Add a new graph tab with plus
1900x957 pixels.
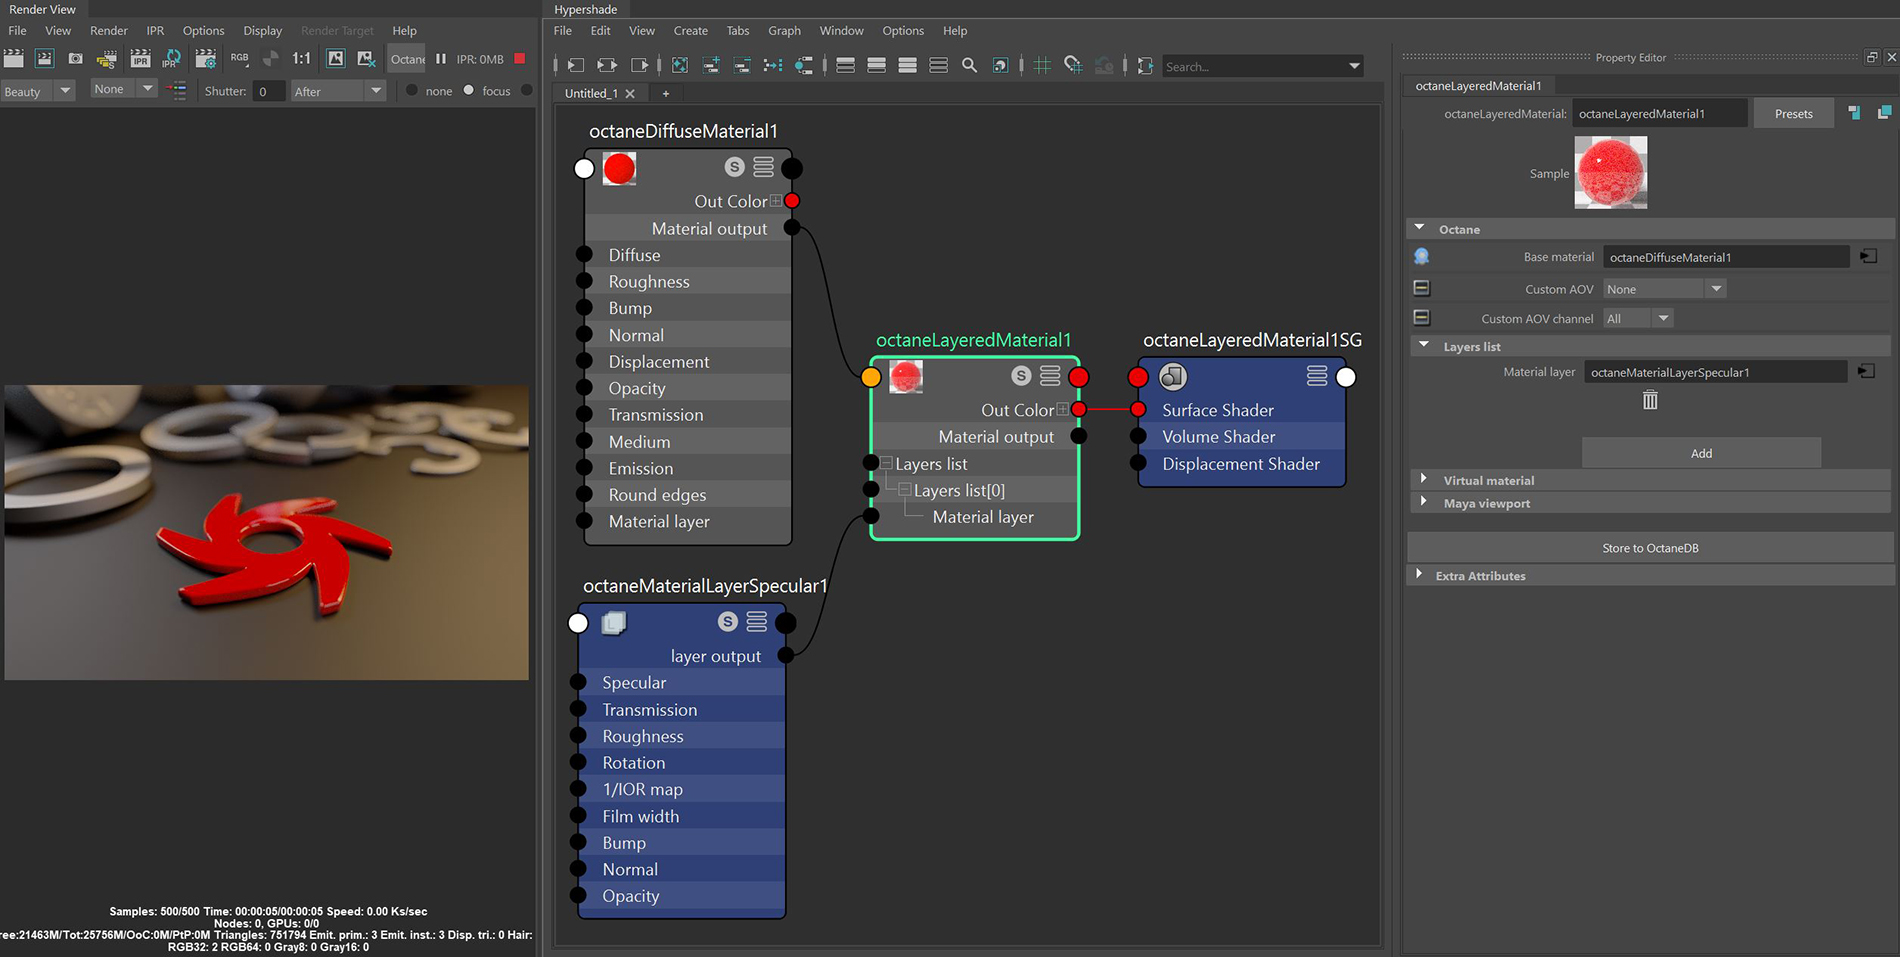[x=666, y=93]
